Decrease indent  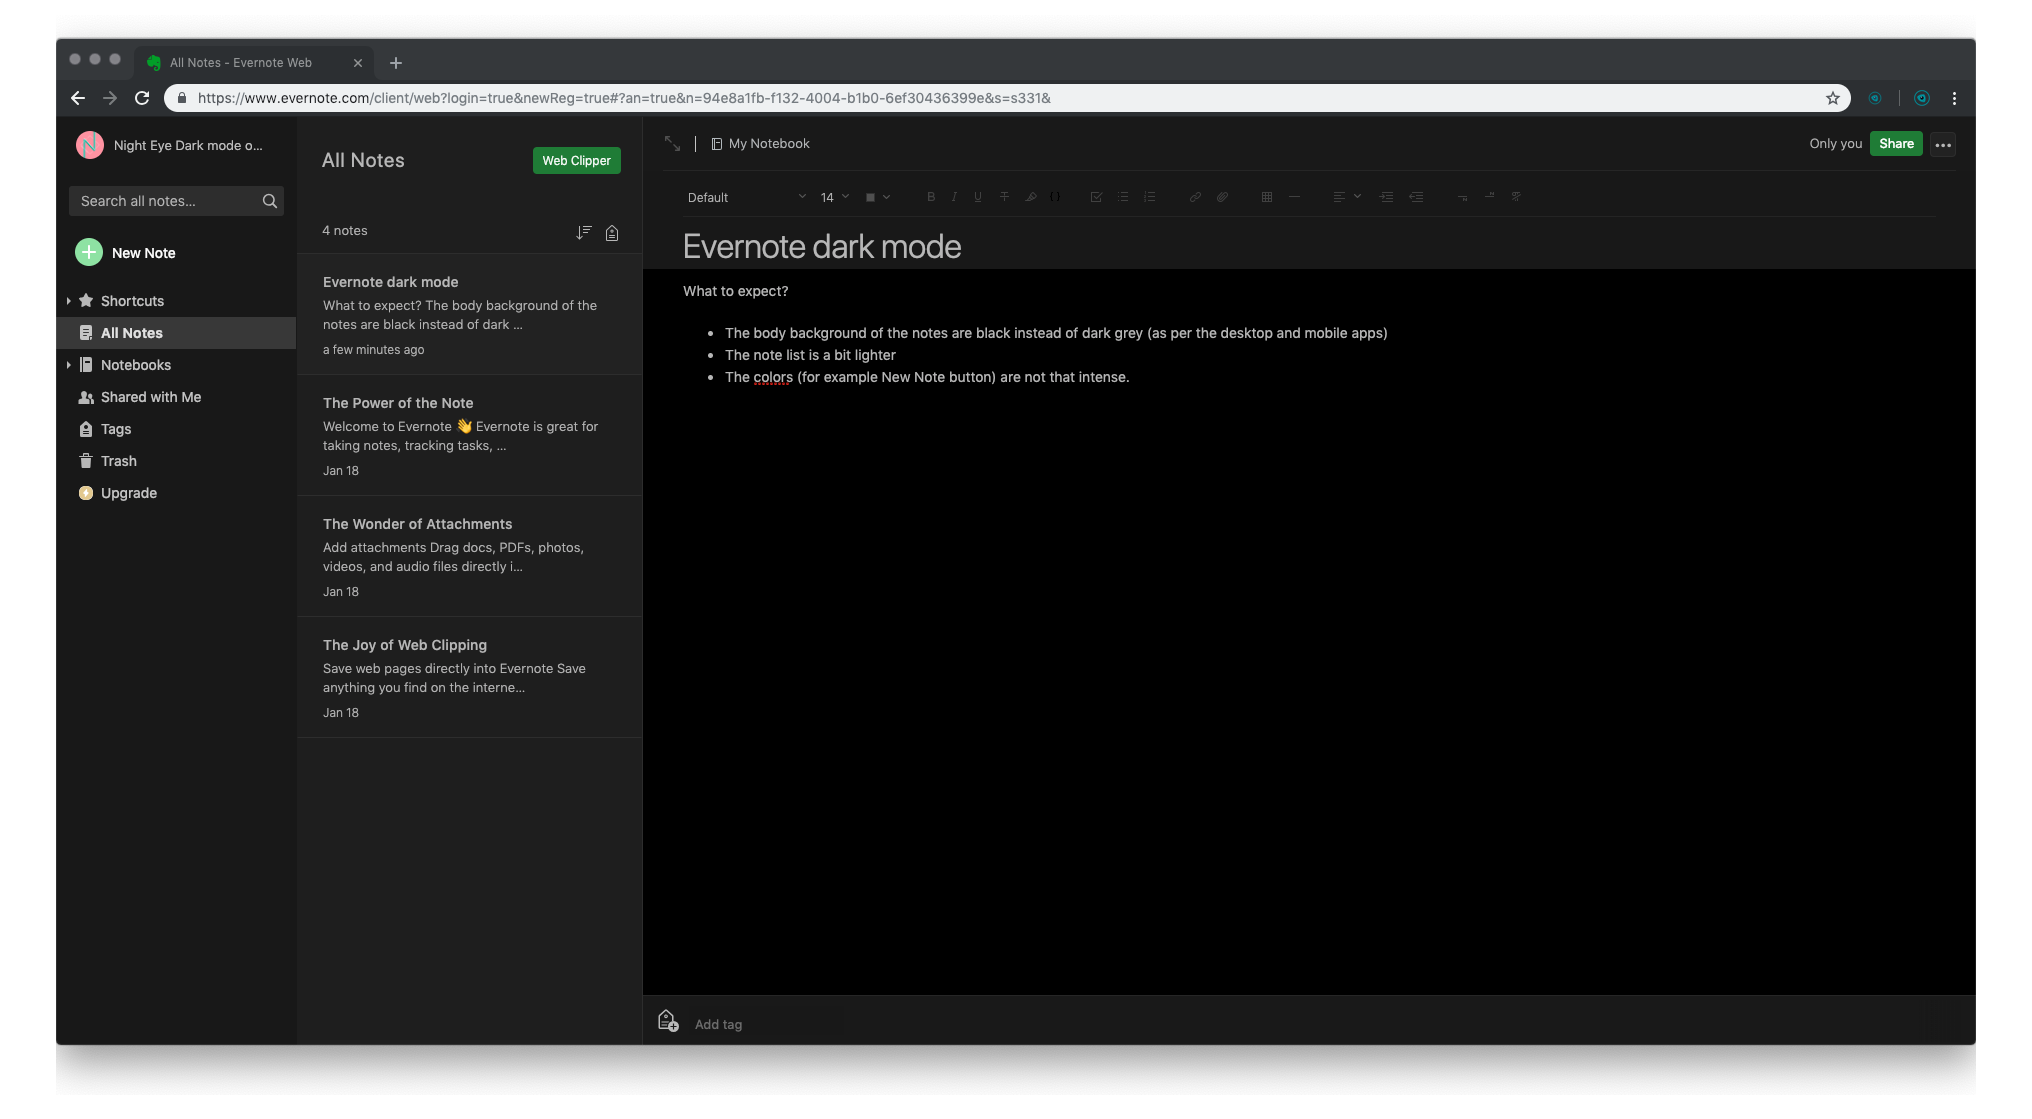[1416, 197]
